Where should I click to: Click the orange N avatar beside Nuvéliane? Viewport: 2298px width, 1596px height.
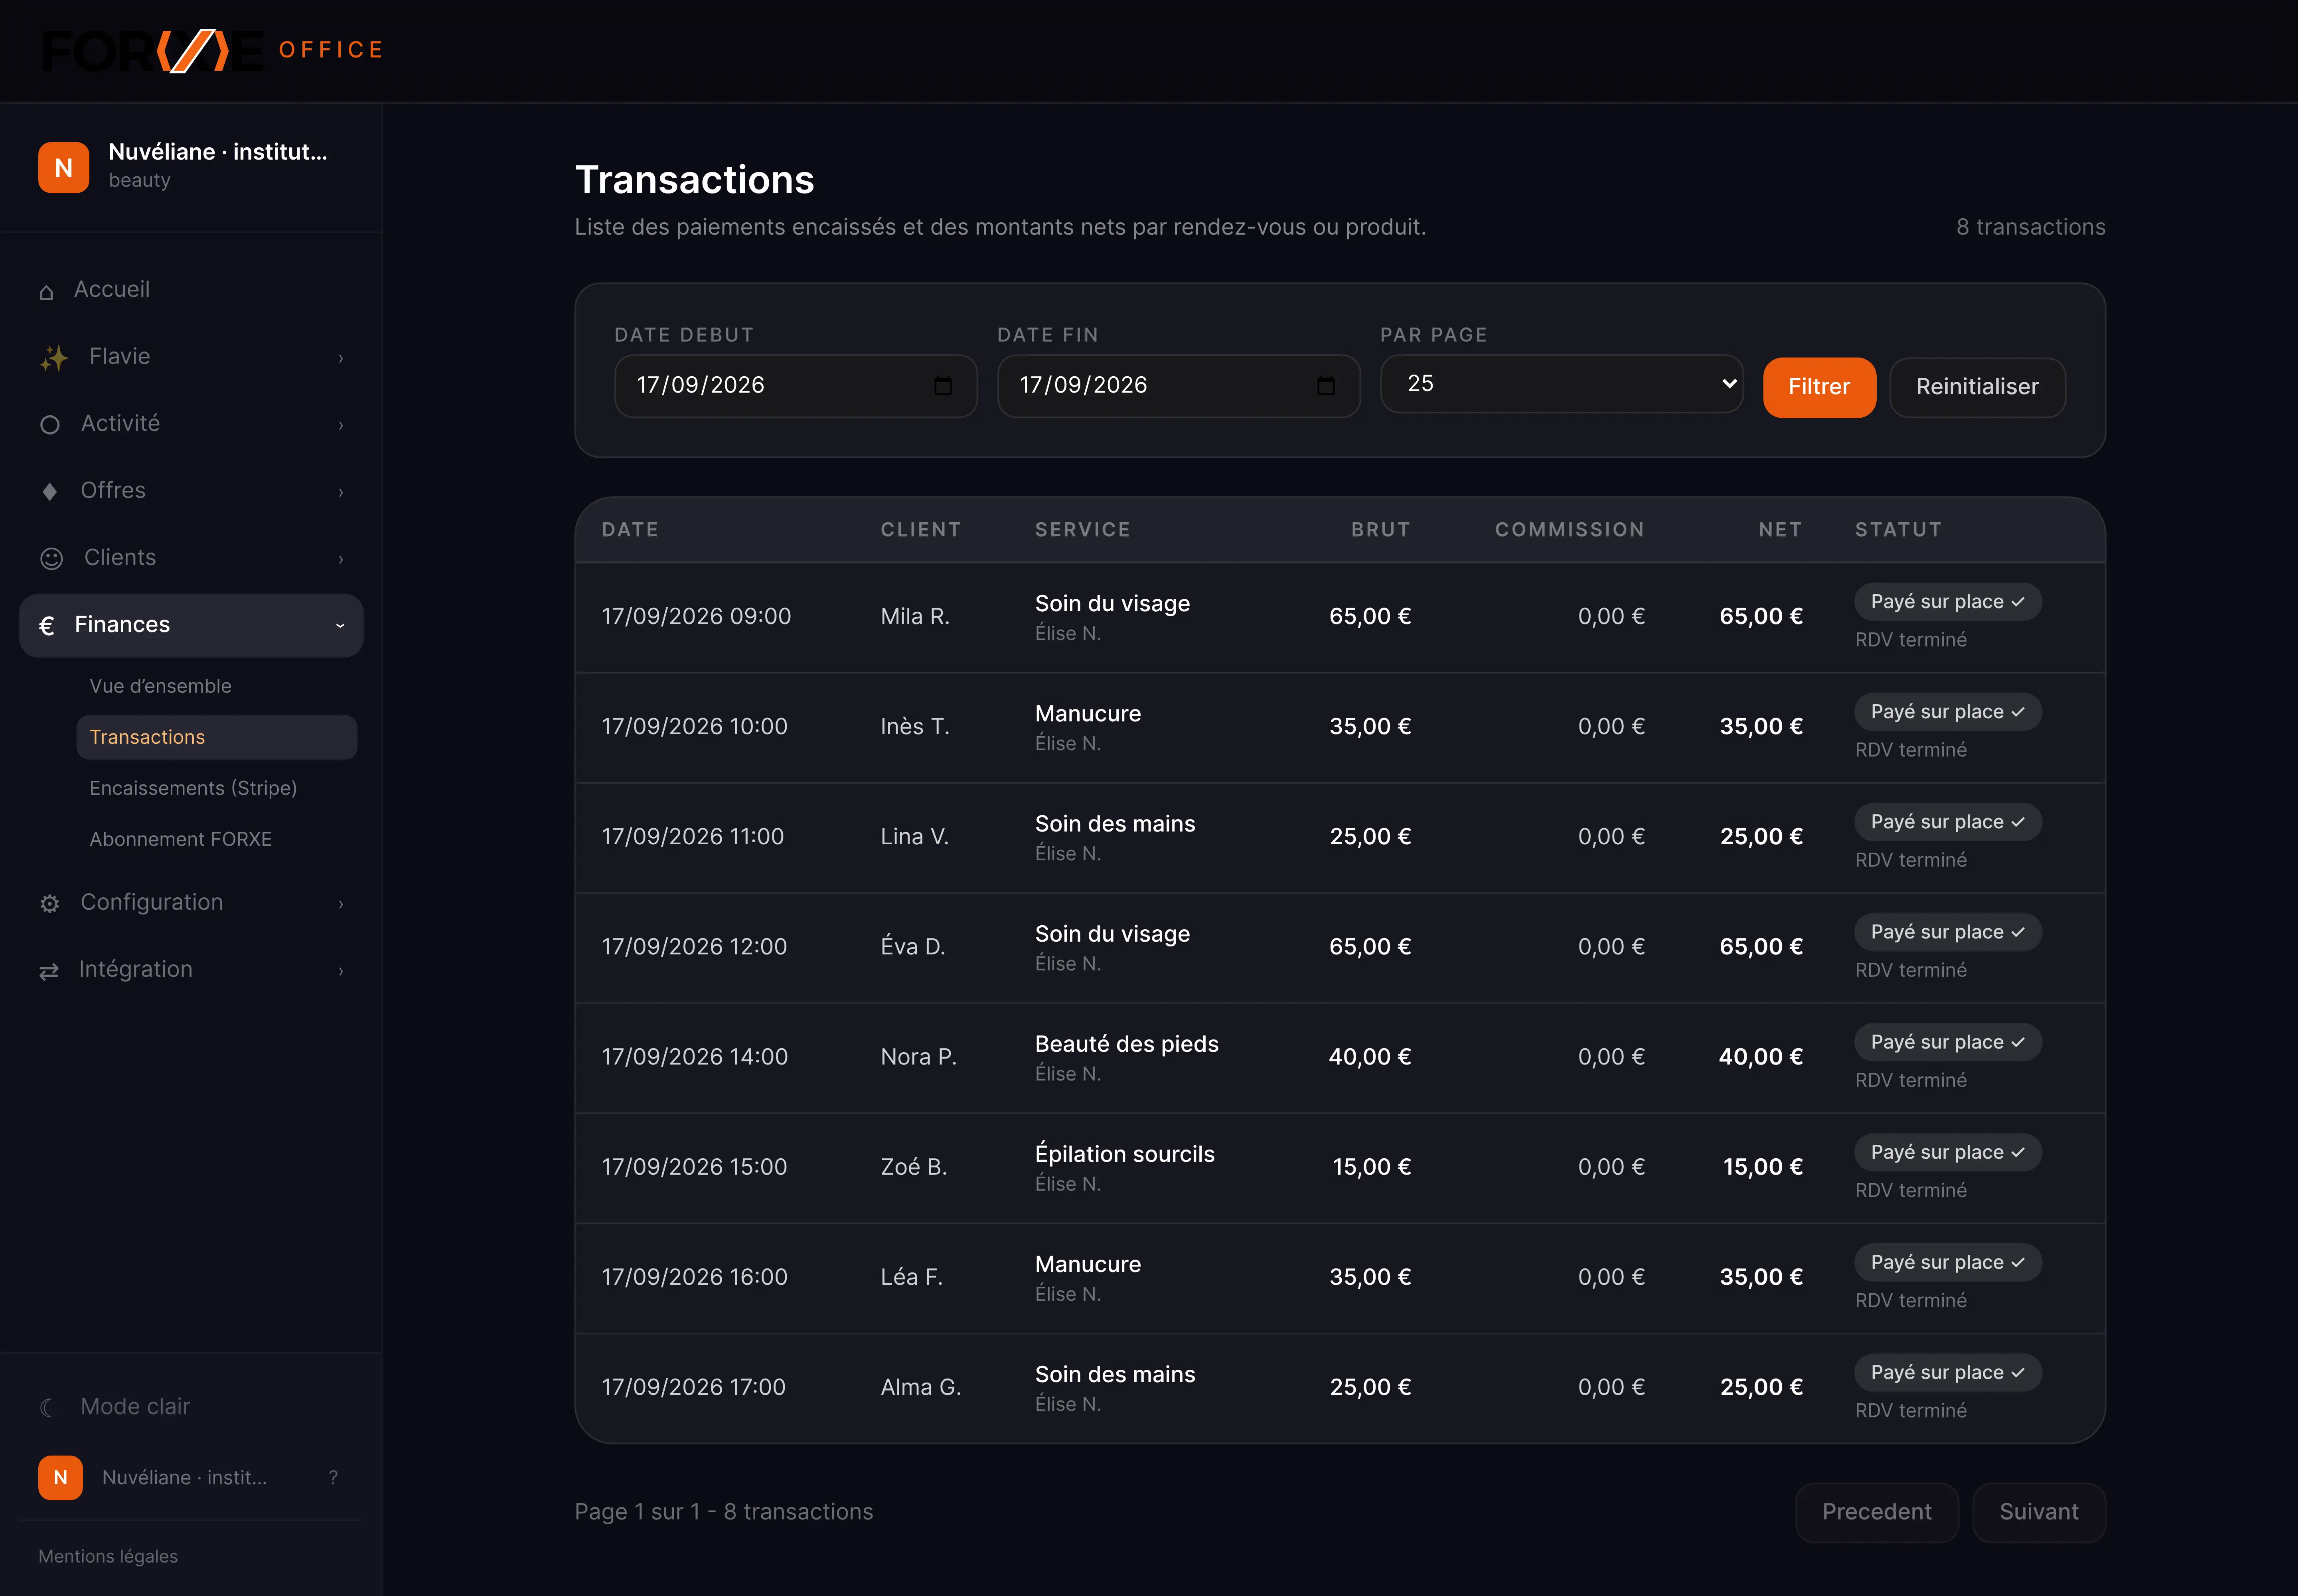point(64,167)
